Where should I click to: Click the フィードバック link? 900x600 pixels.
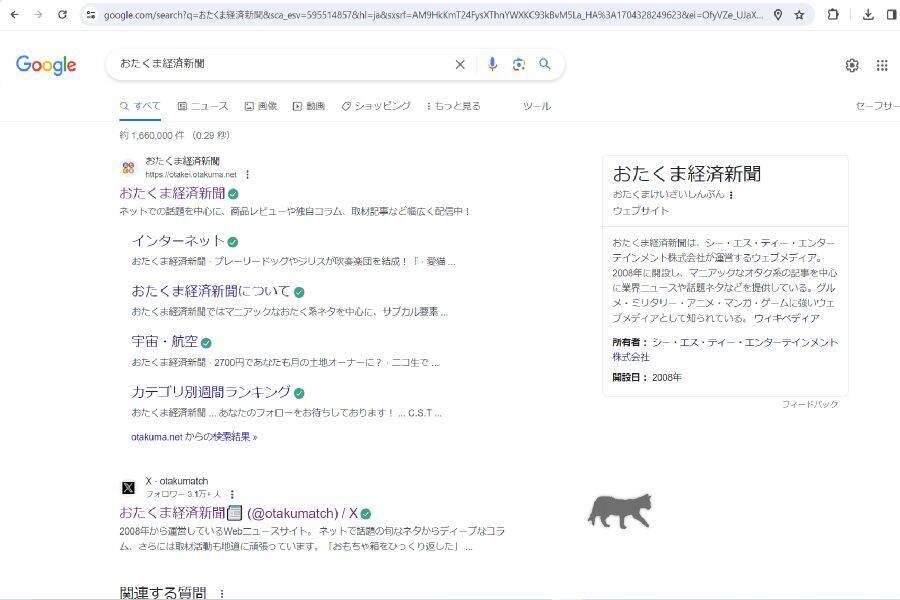coord(808,404)
